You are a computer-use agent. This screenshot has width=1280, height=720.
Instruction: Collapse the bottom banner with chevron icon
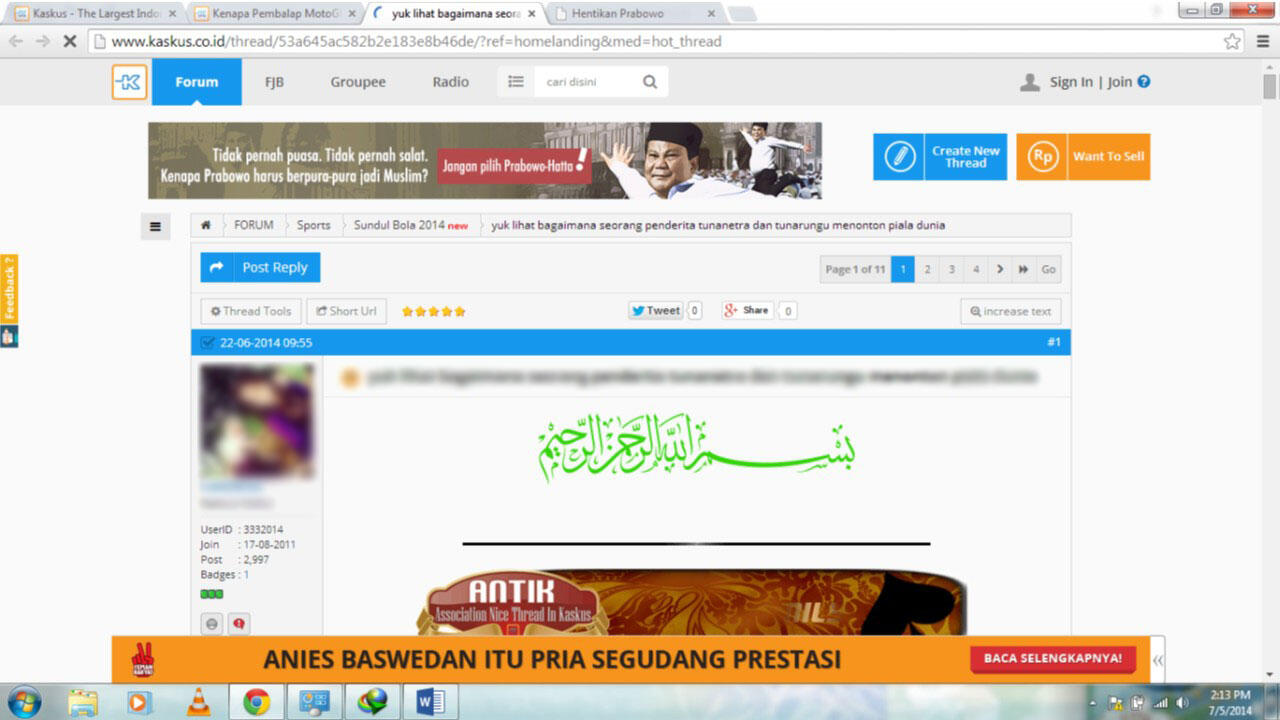tap(1158, 660)
